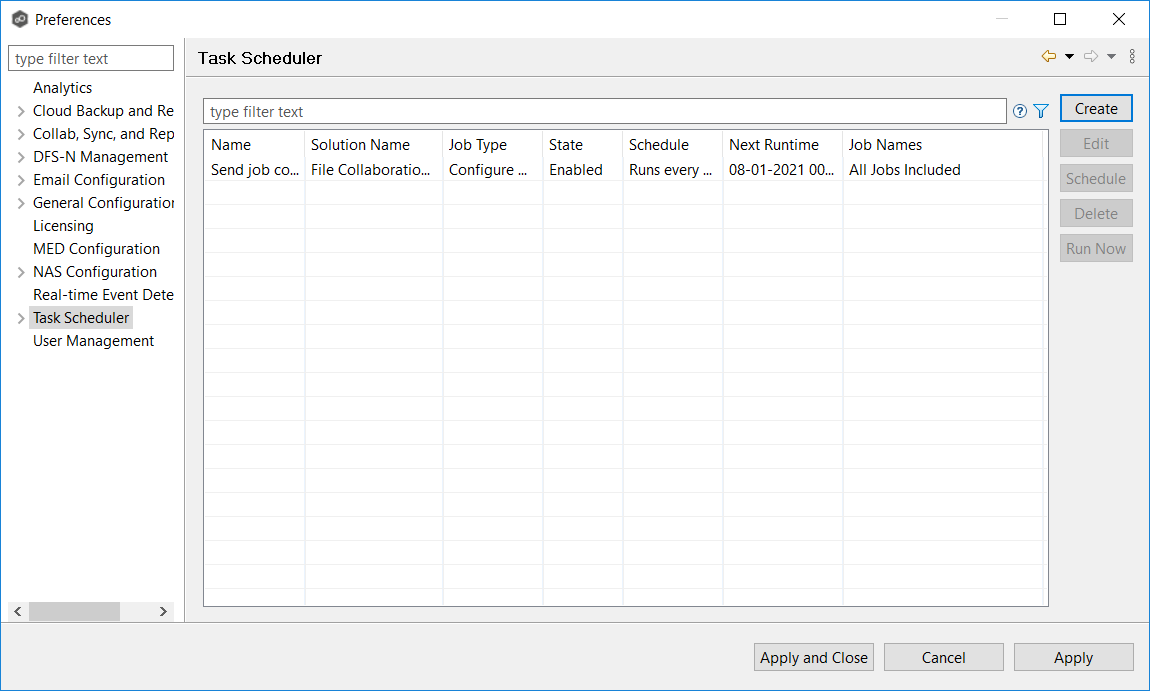1150x691 pixels.
Task: Select Analytics in the sidebar
Action: [62, 87]
